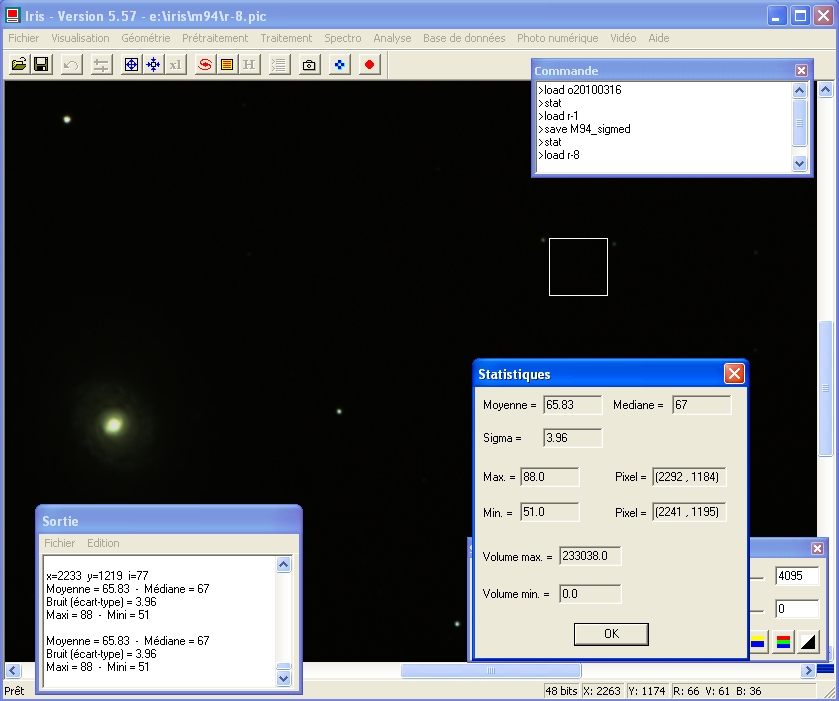839x701 pixels.
Task: Click the blue four-arrows toolbar icon
Action: click(x=153, y=64)
